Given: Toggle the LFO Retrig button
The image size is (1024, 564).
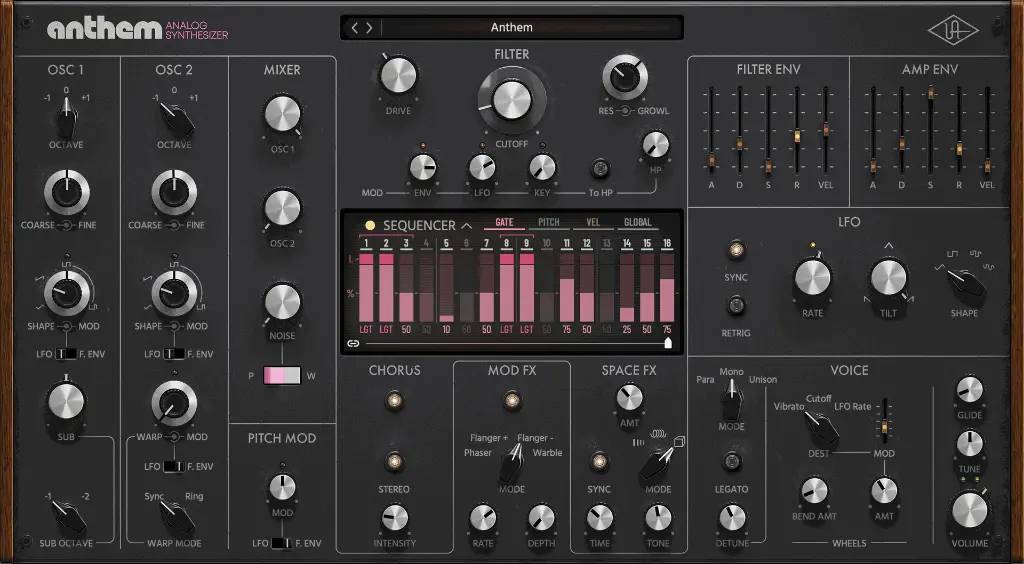Looking at the screenshot, I should pos(736,305).
